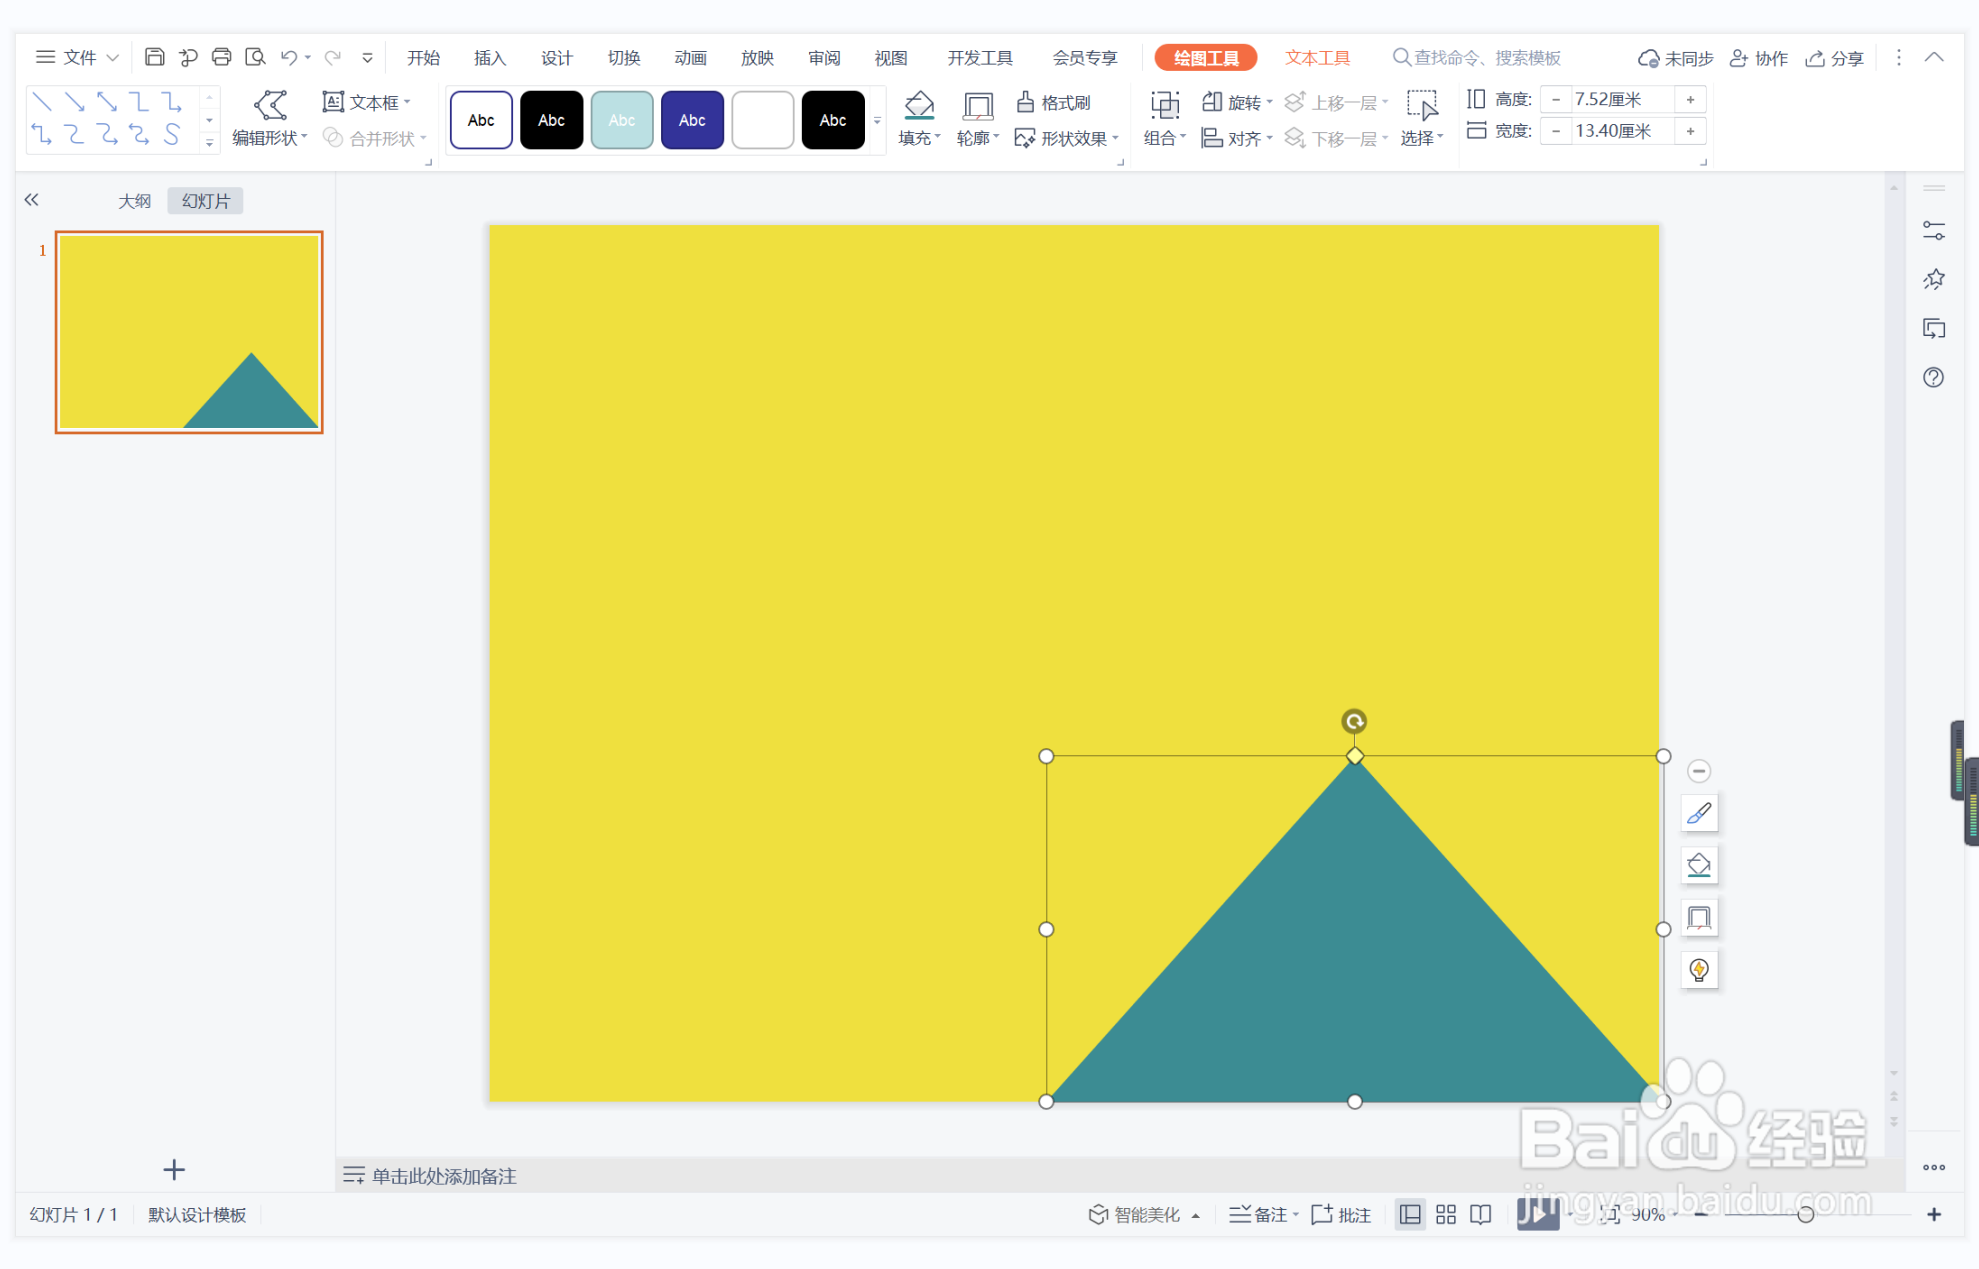Click the Share (分享) button
The height and width of the screenshot is (1269, 1979).
point(1834,58)
